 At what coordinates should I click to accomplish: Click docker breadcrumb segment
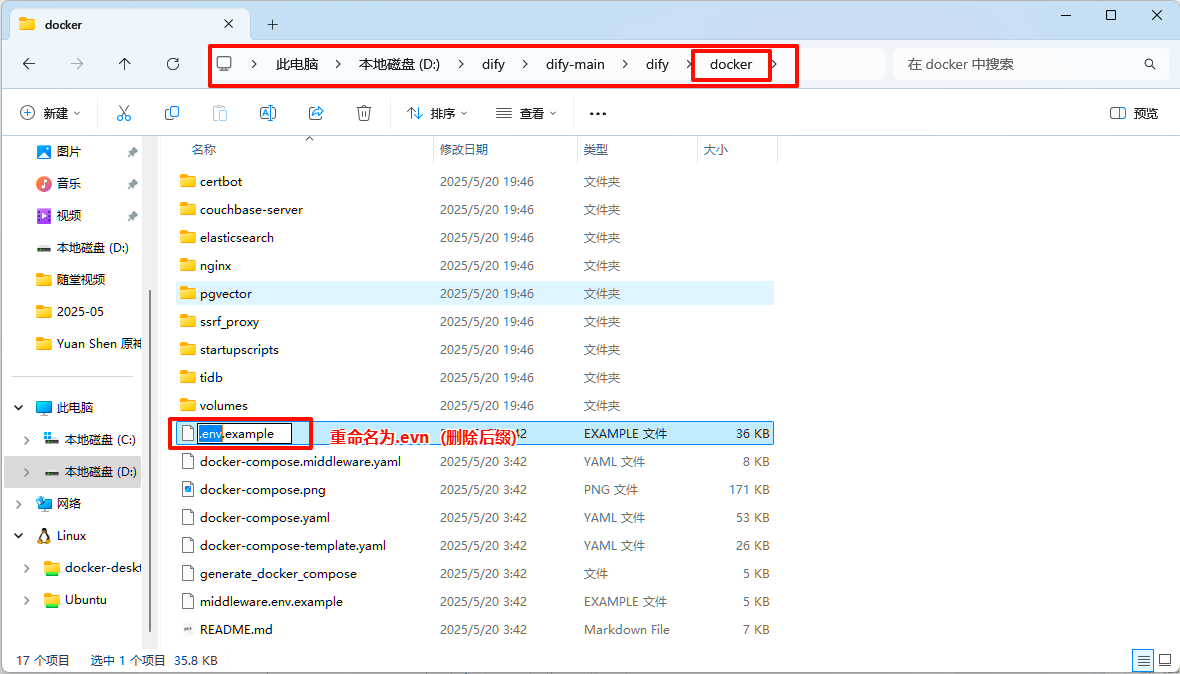[x=731, y=64]
